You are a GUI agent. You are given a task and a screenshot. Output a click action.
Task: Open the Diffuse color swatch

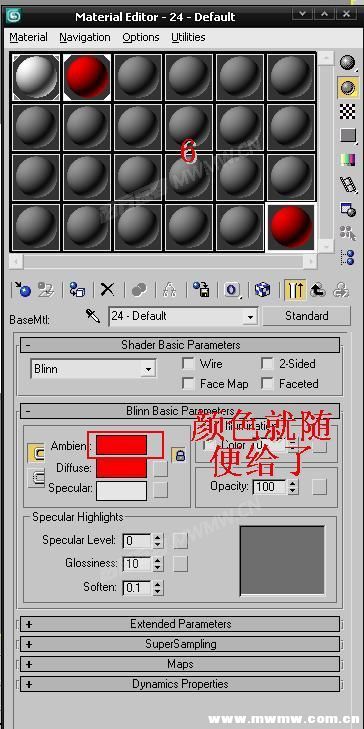pyautogui.click(x=121, y=468)
